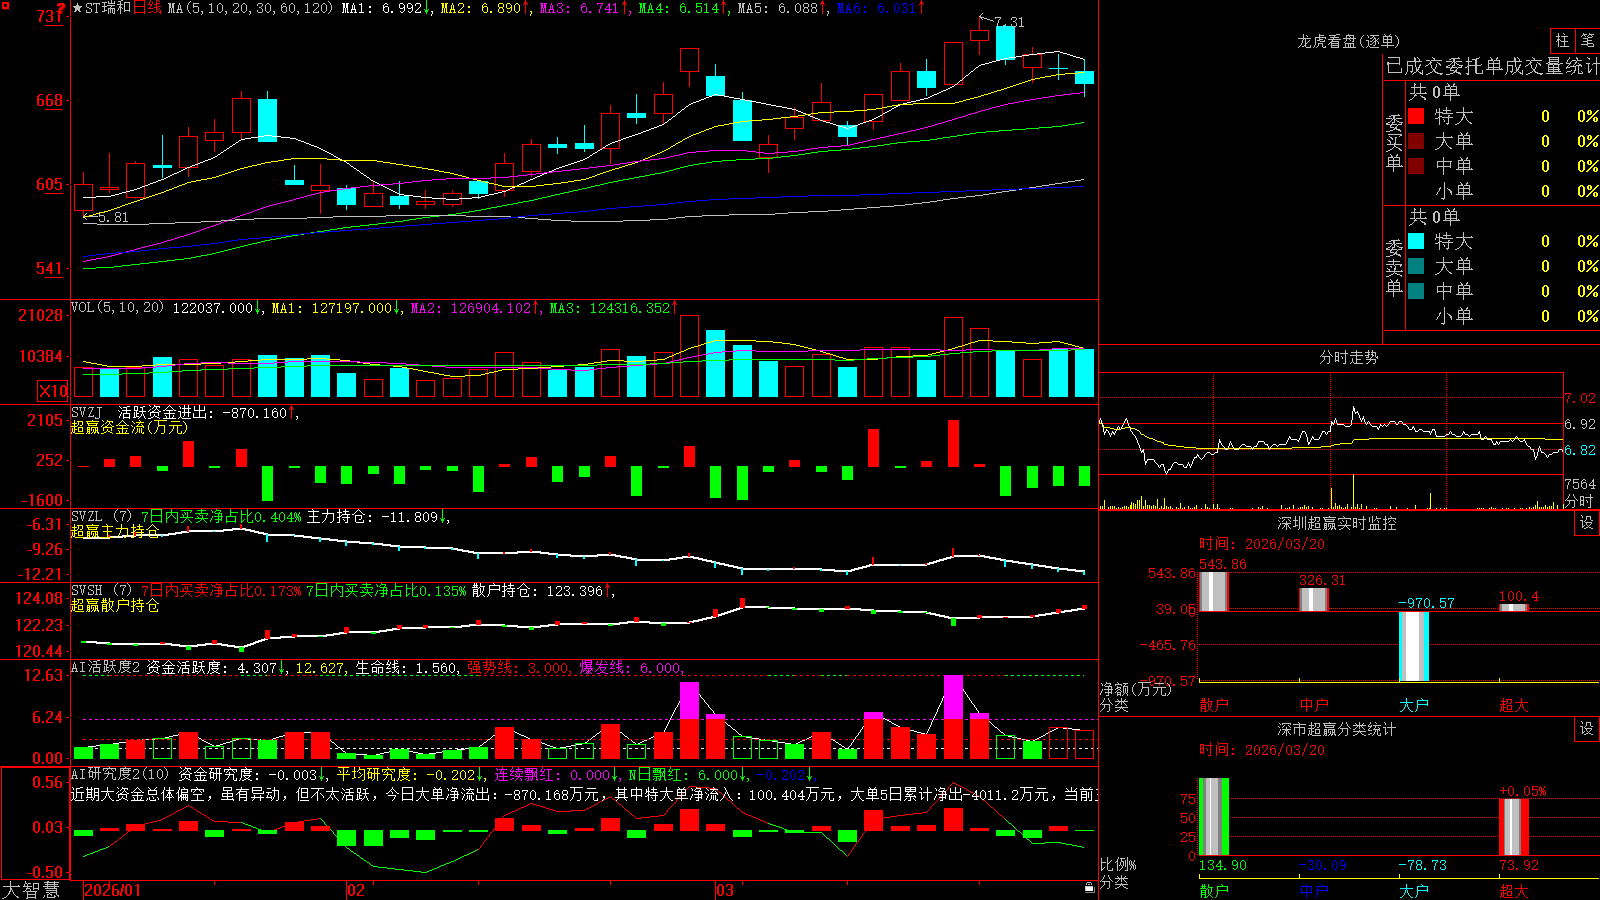Click the 龙虎看盘(逐单) panel title
This screenshot has width=1600, height=900.
point(1349,41)
